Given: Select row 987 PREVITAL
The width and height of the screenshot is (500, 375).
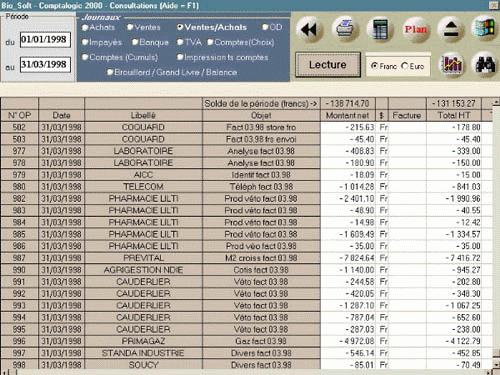Looking at the screenshot, I should 246,258.
